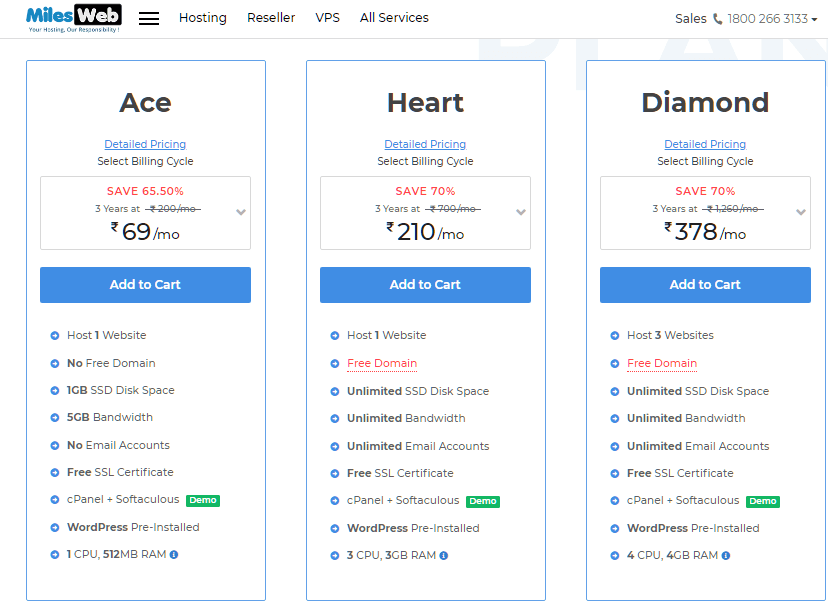This screenshot has width=828, height=604.
Task: Click bullet icon beside 5GB Bandwidth
Action: (x=54, y=417)
